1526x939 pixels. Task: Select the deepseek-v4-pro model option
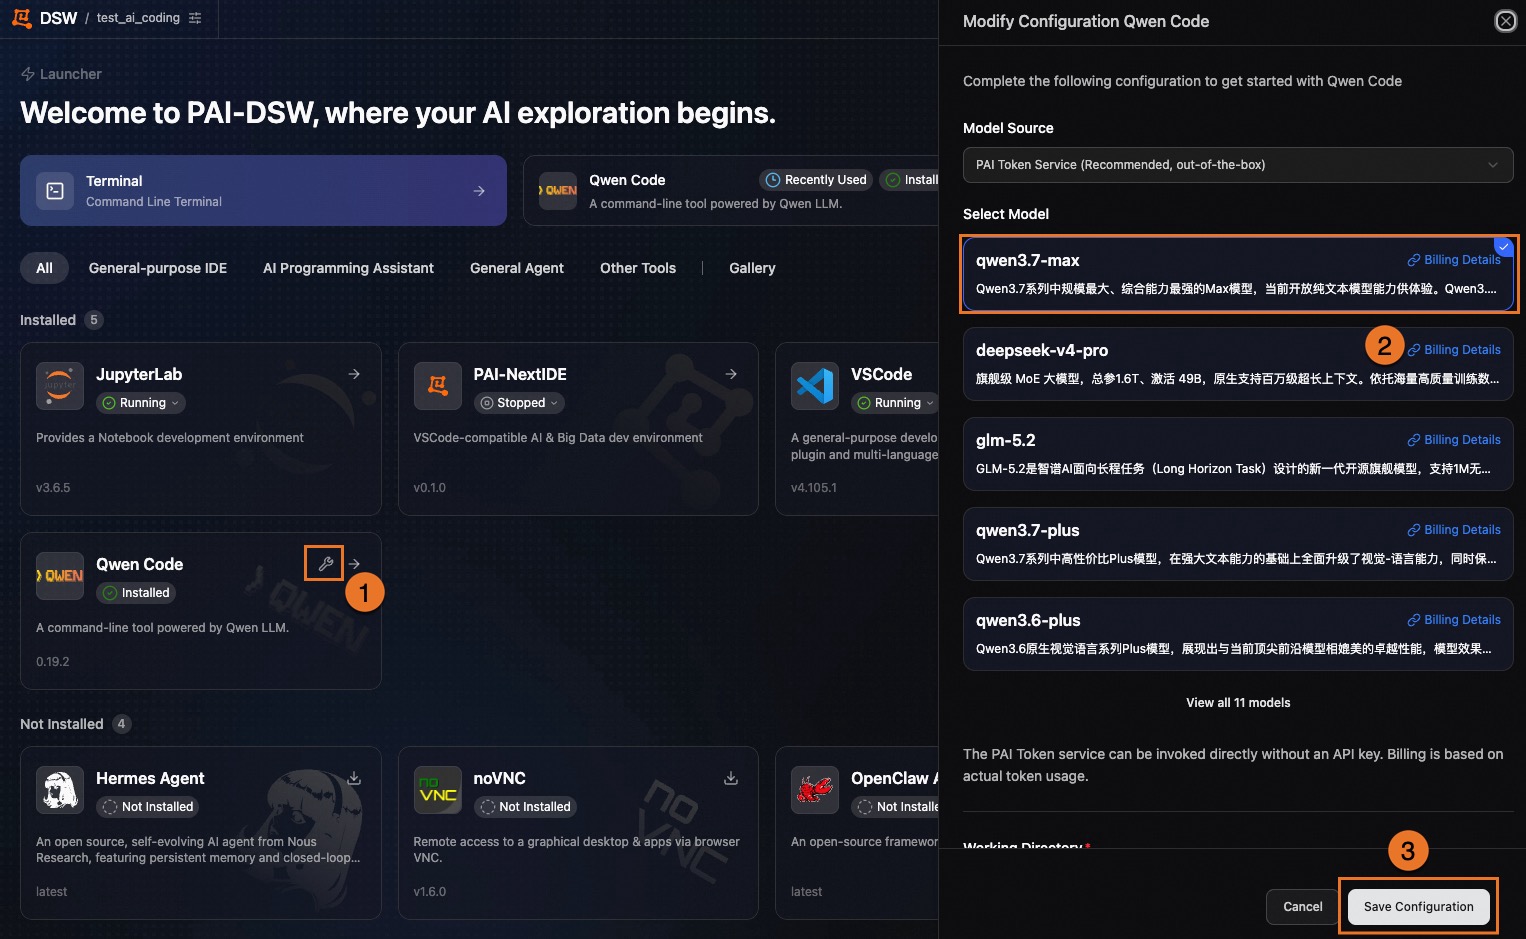(1238, 365)
